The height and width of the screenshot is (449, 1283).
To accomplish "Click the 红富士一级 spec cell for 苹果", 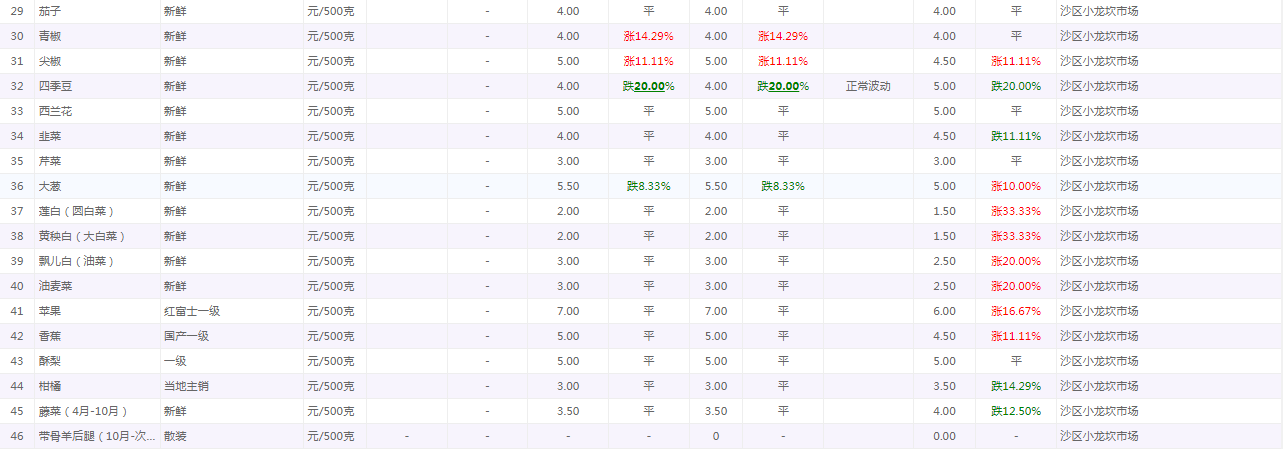I will click(x=192, y=311).
